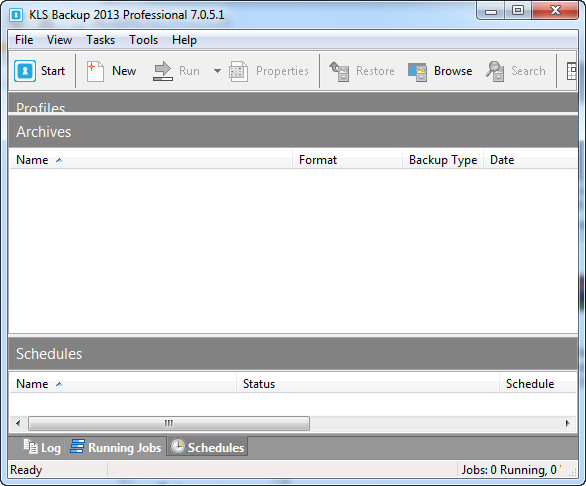Click the Restore toolbar button
The image size is (586, 486).
362,71
